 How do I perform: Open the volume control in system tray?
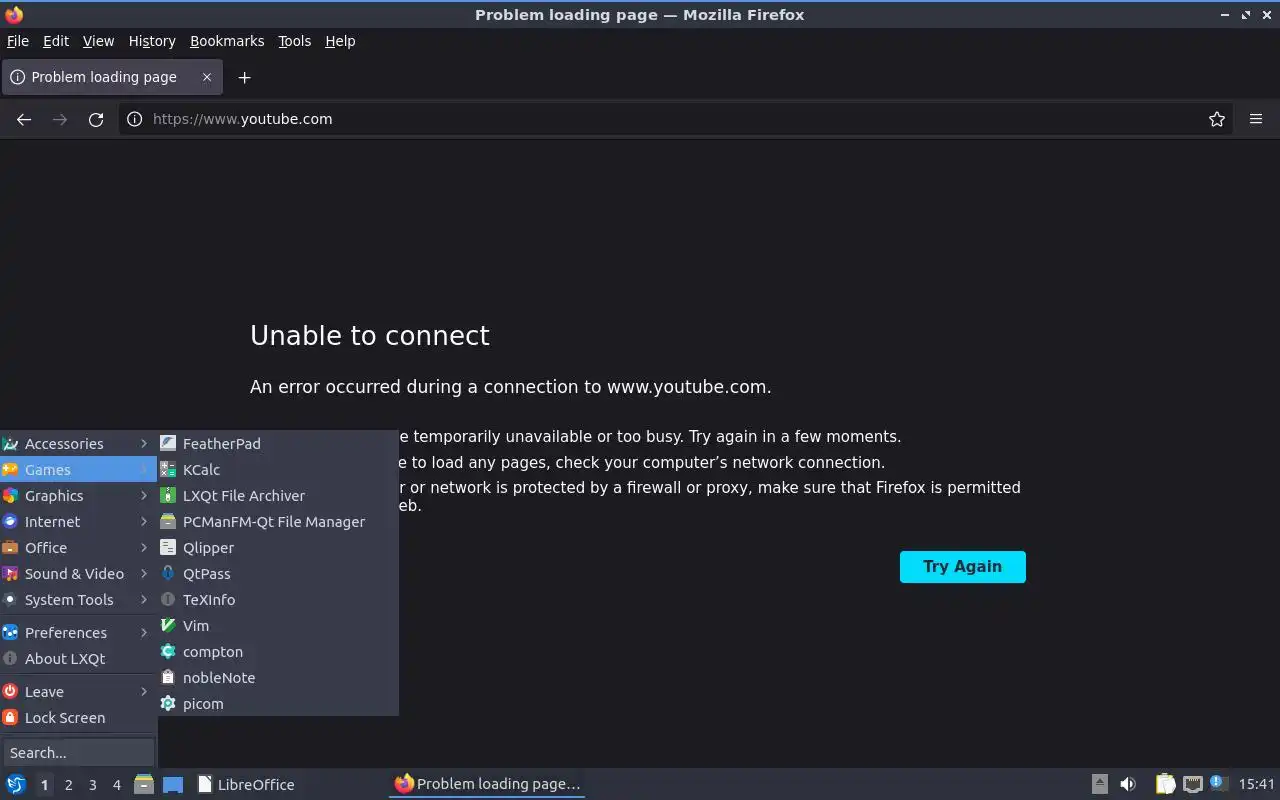(1128, 784)
